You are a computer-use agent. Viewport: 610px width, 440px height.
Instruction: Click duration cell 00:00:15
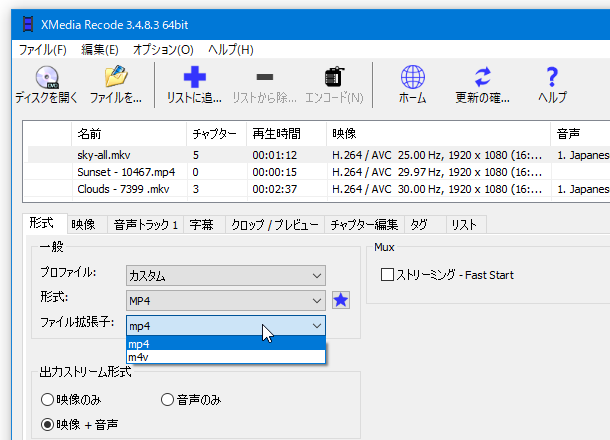[x=274, y=172]
